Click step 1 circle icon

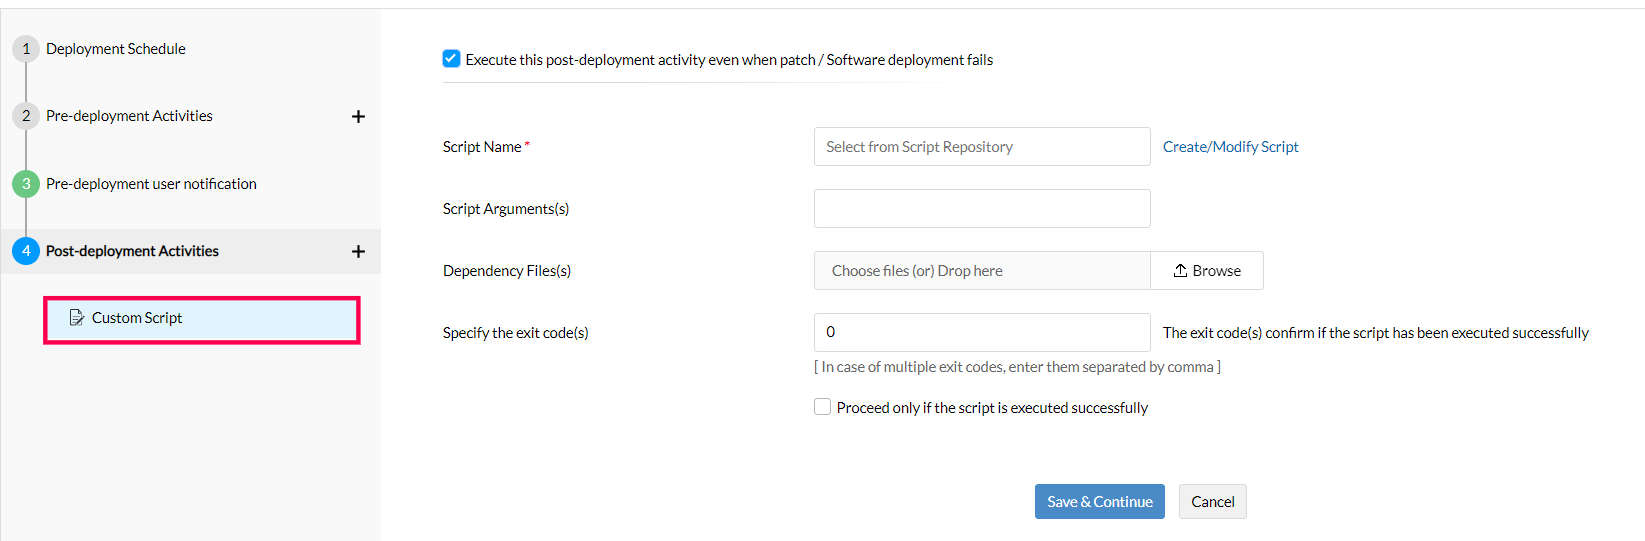click(x=26, y=49)
